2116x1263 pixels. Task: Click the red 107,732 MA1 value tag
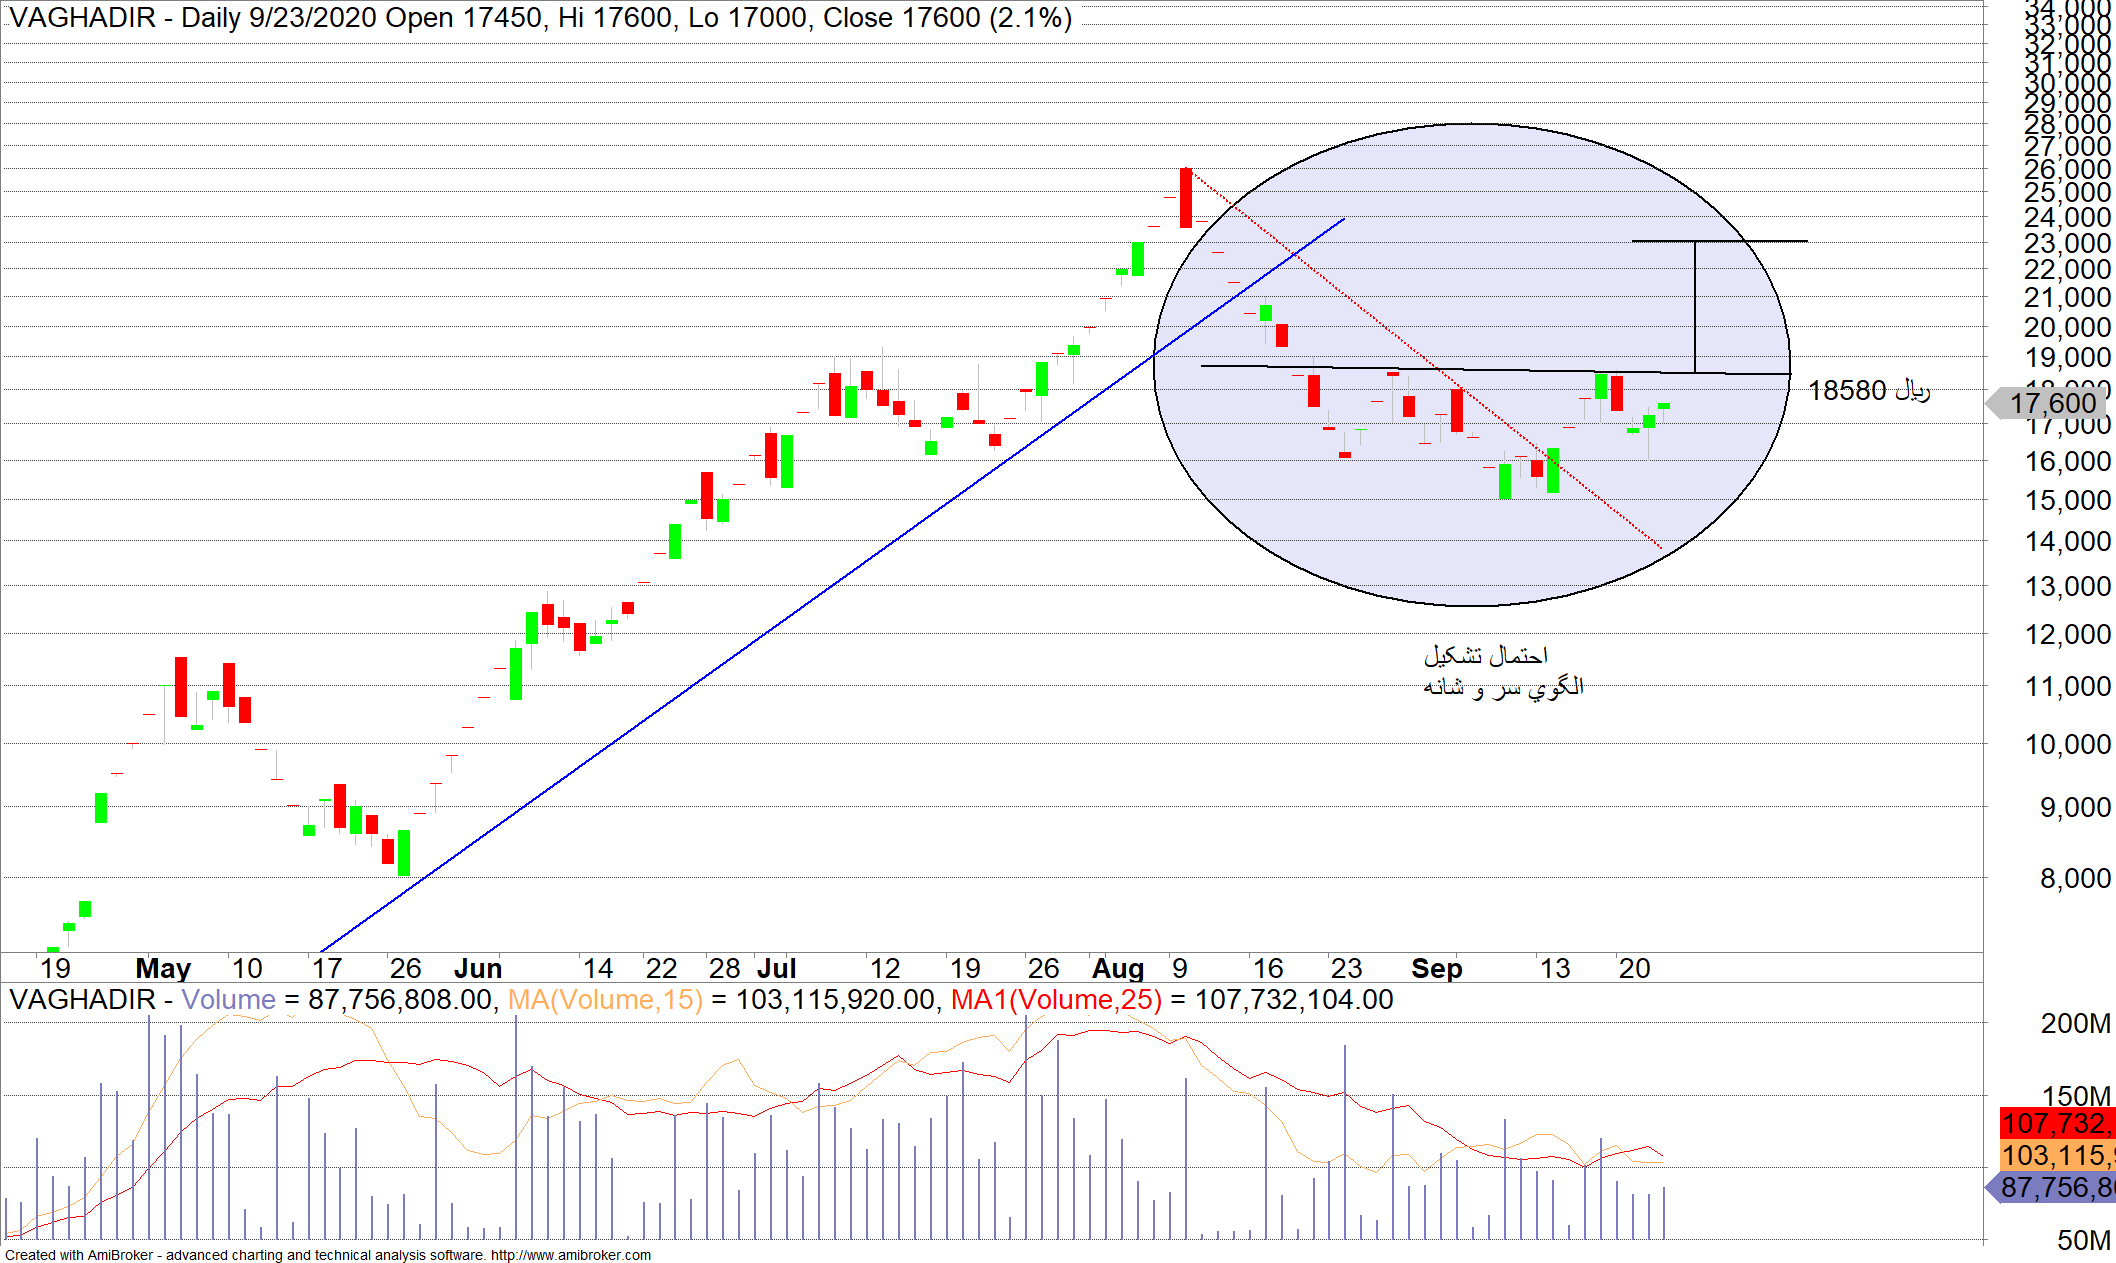(2056, 1123)
